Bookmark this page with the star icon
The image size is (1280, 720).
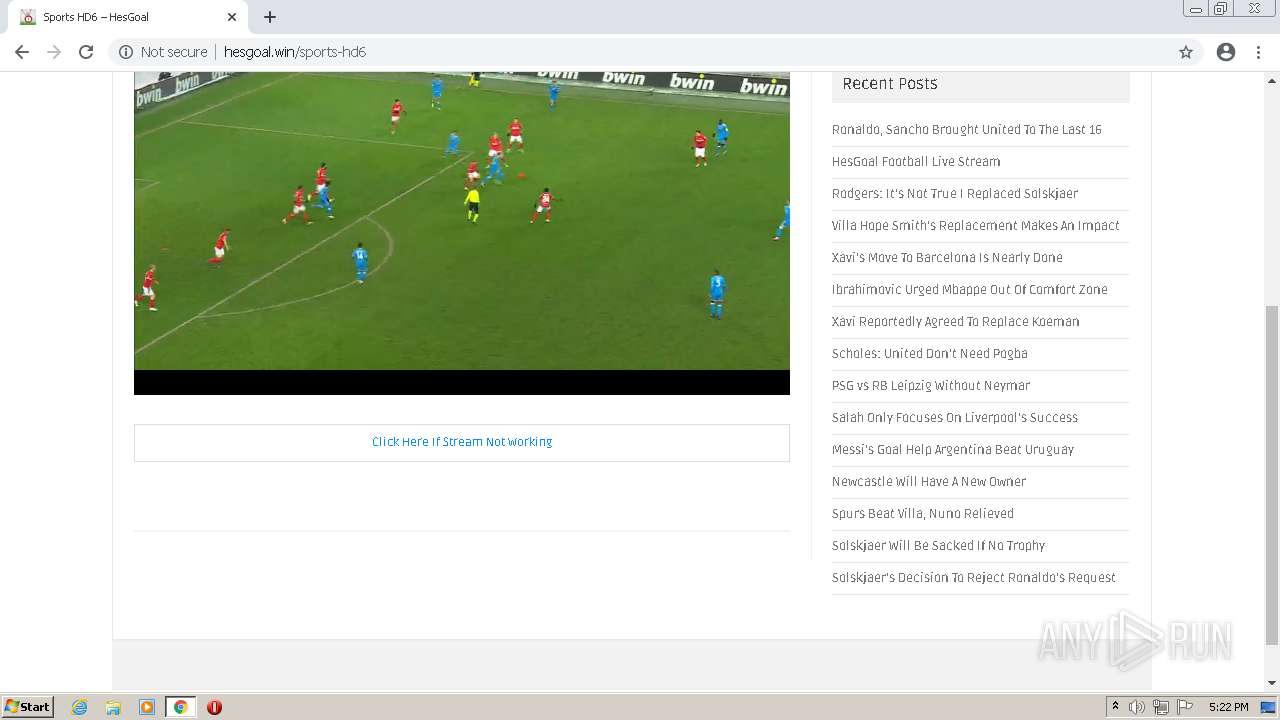1186,52
